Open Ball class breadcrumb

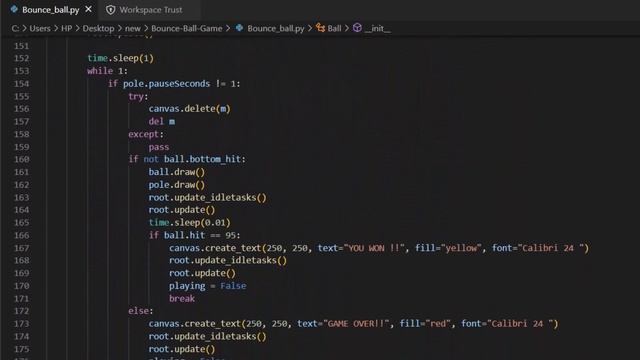pyautogui.click(x=334, y=28)
